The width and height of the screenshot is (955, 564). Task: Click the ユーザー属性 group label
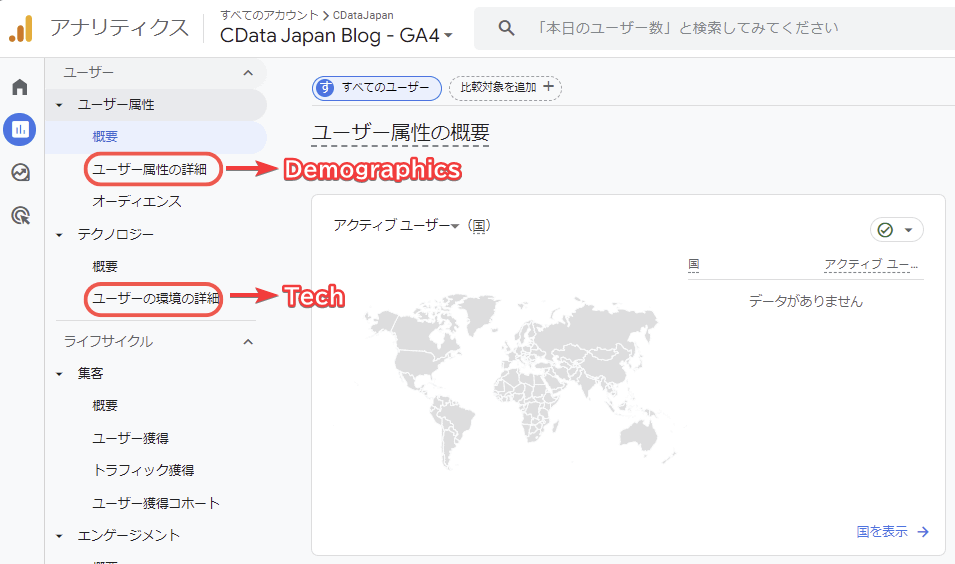[116, 105]
